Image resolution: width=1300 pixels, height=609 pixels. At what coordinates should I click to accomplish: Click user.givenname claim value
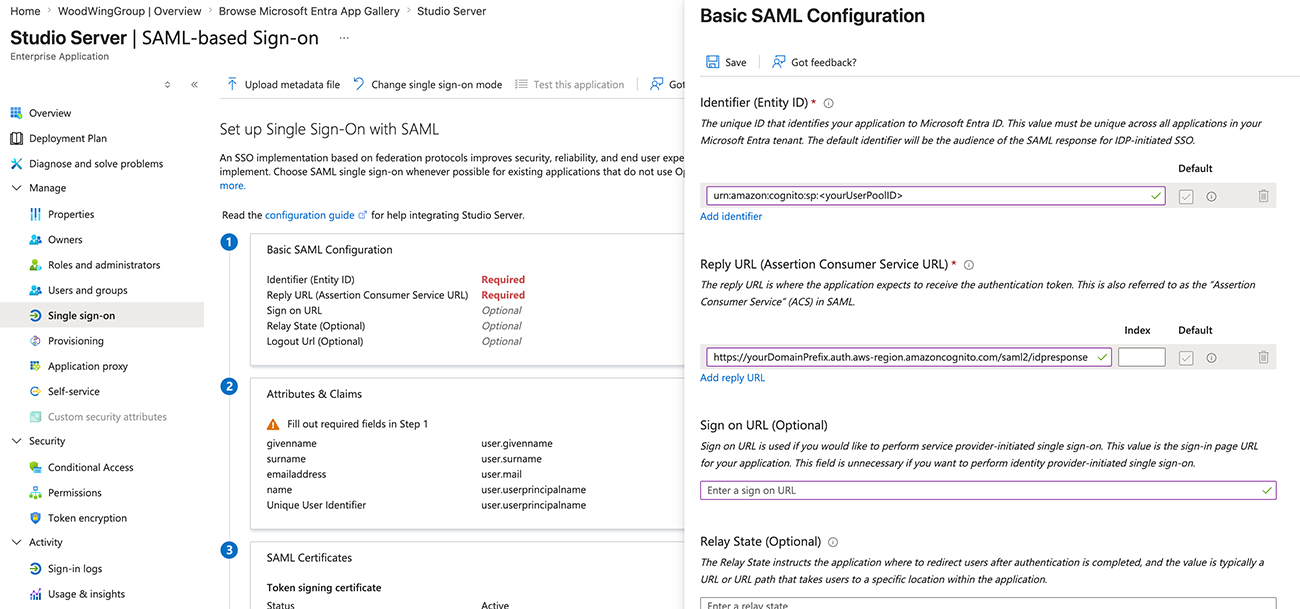pos(516,443)
